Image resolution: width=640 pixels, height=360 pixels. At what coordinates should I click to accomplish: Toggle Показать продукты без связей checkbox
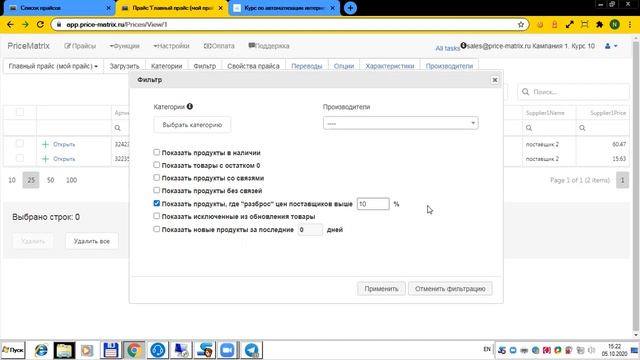coord(157,190)
